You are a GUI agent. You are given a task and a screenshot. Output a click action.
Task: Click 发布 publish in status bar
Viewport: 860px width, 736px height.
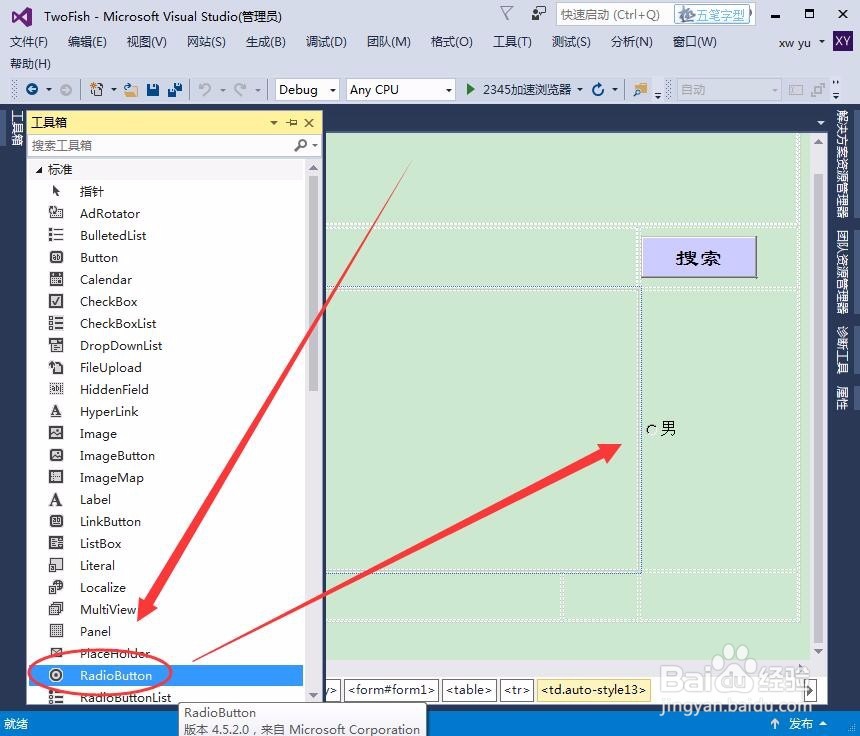tap(800, 724)
